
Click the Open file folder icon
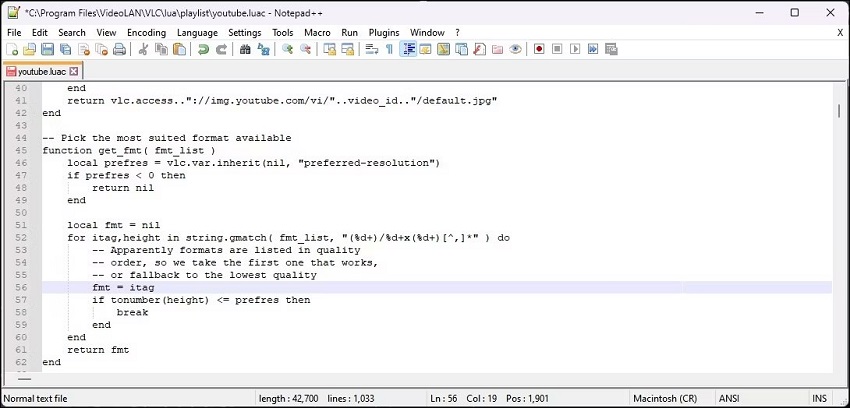pyautogui.click(x=29, y=49)
